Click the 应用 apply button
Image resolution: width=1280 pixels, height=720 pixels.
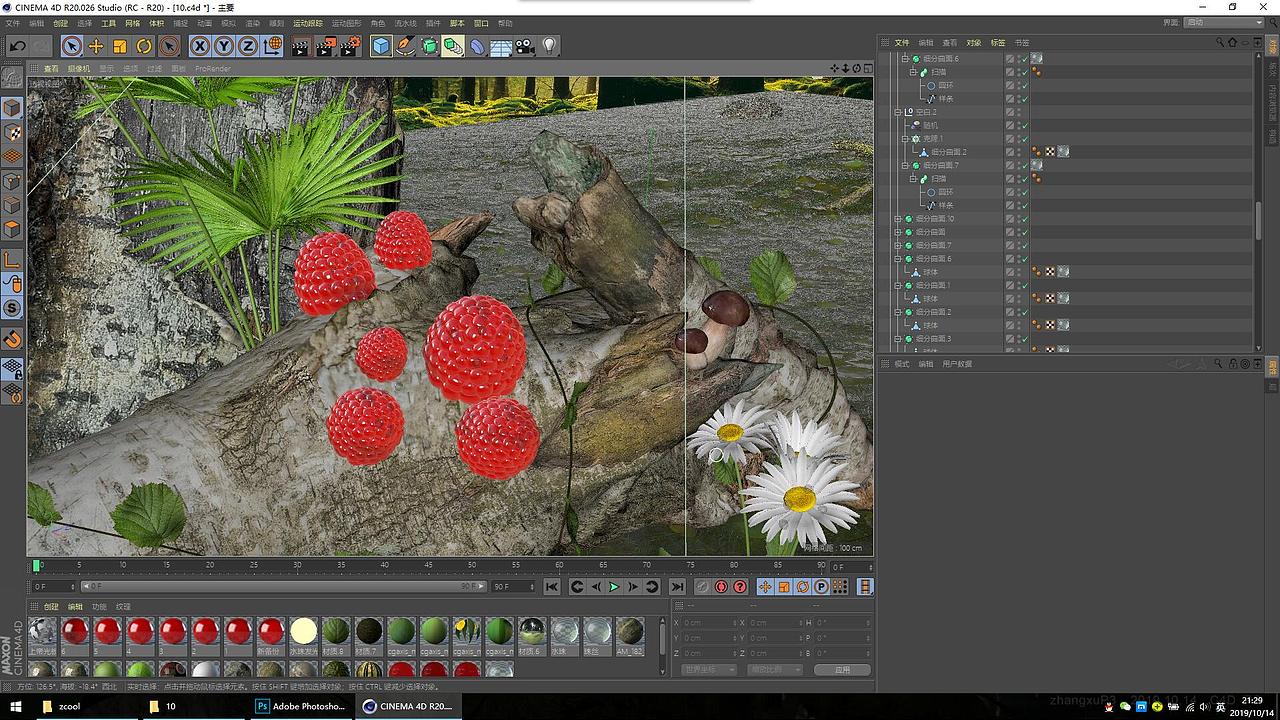[842, 670]
